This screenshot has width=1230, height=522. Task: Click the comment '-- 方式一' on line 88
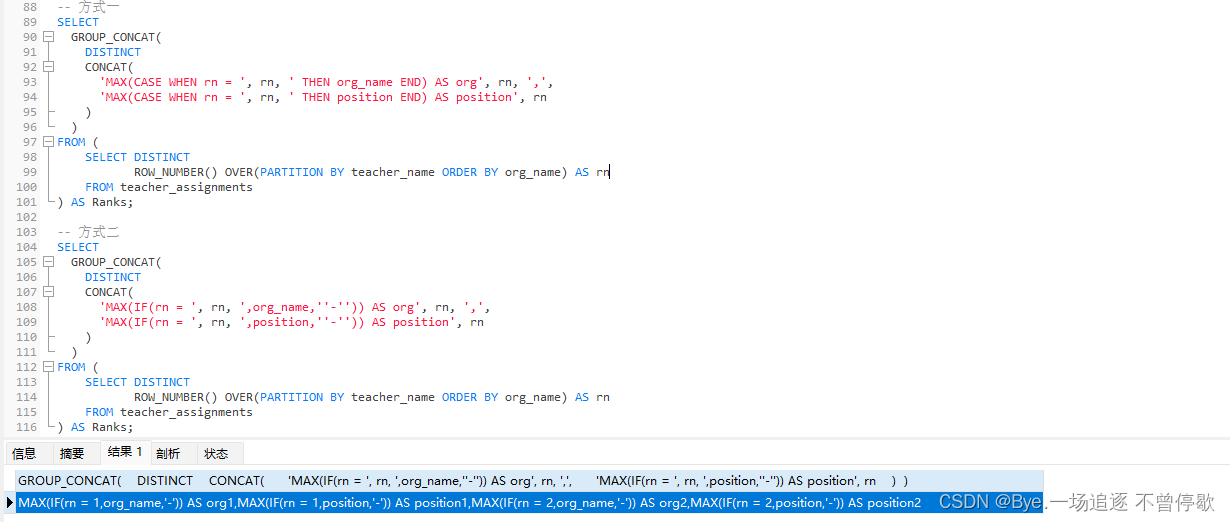click(88, 7)
